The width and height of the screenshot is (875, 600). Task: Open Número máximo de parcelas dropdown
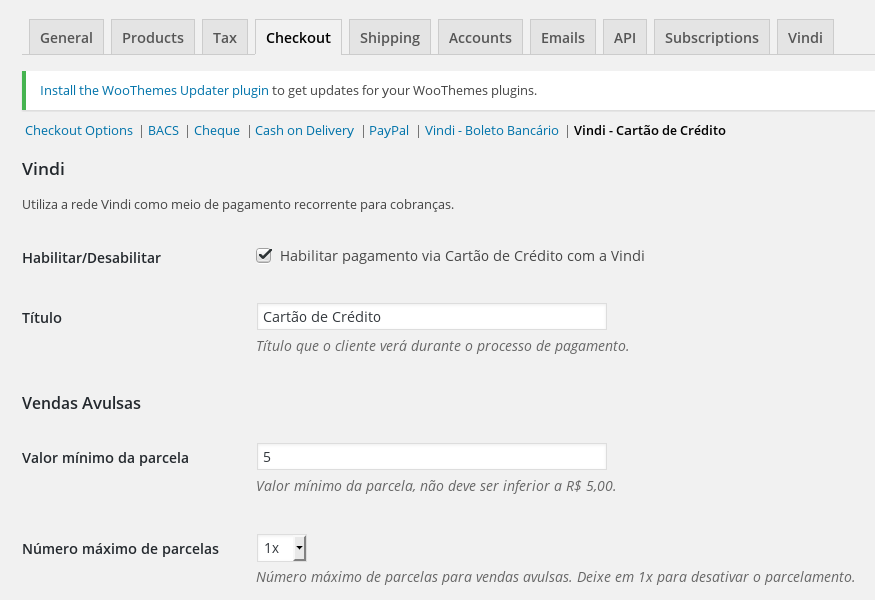pyautogui.click(x=282, y=548)
